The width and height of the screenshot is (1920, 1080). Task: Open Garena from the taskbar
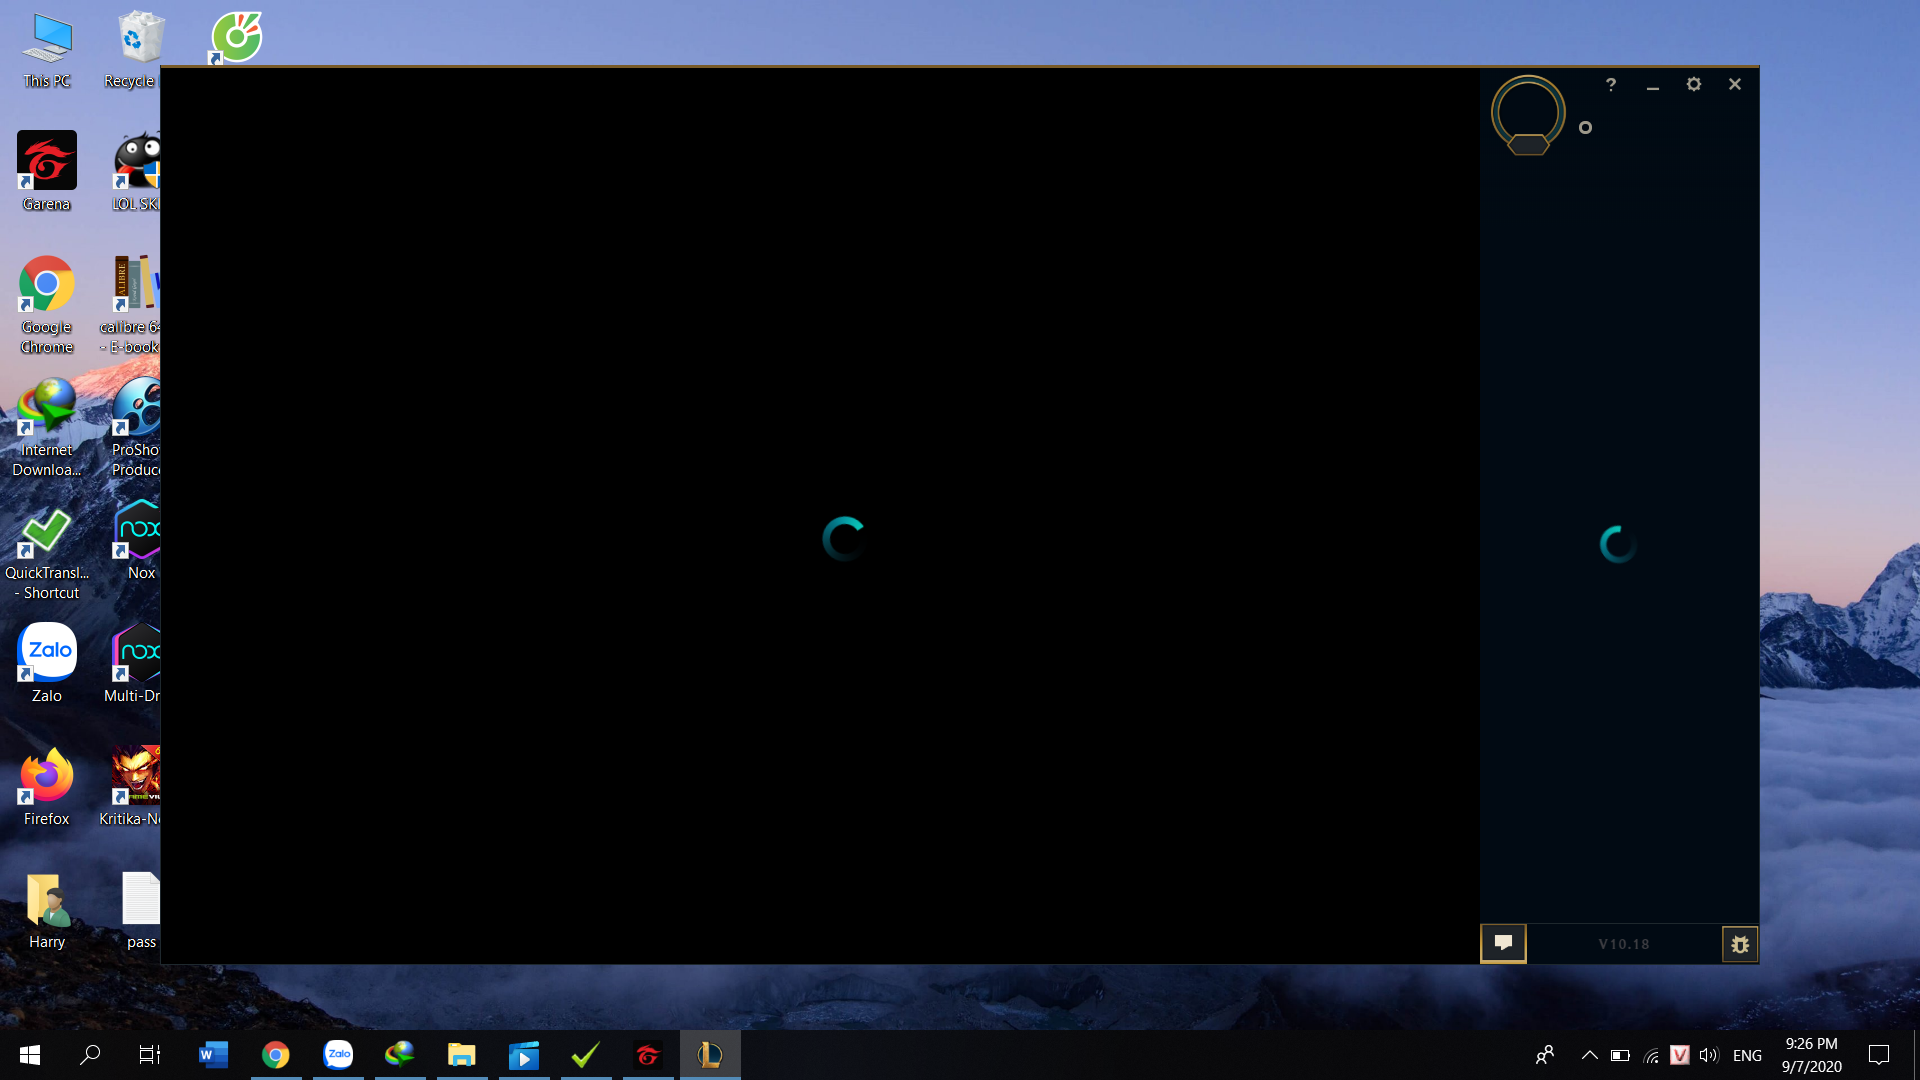tap(648, 1055)
